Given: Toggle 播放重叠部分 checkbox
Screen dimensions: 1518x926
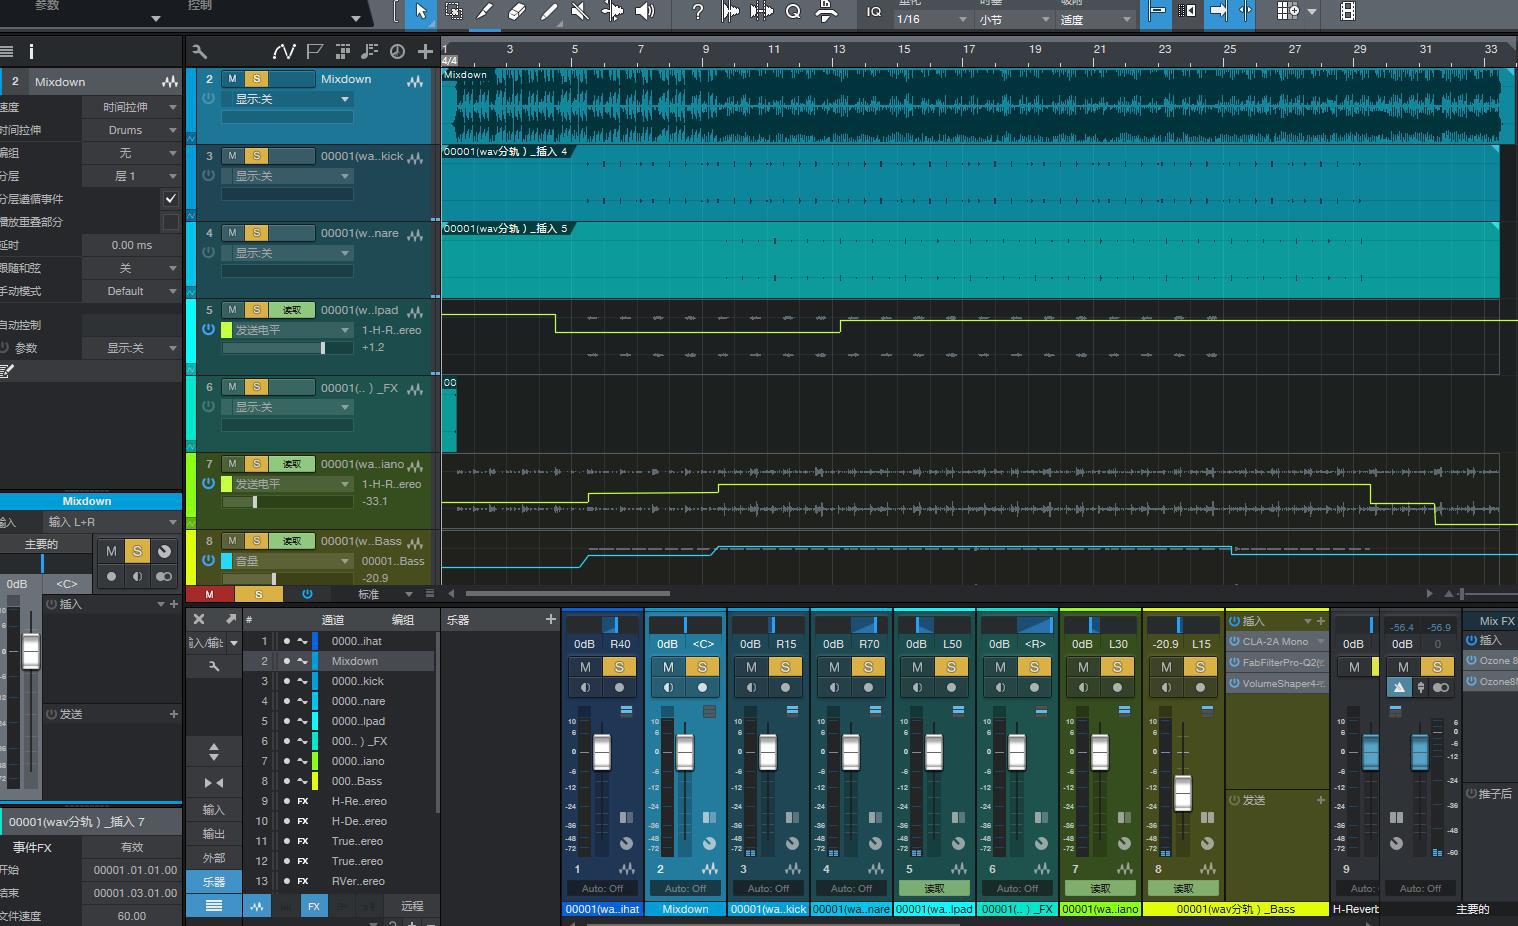Looking at the screenshot, I should pyautogui.click(x=171, y=222).
